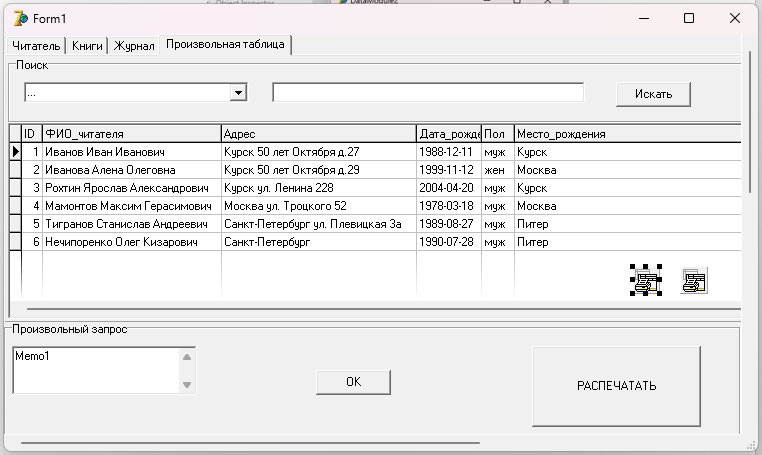Click the current-row arrow indicator of row 1

[x=16, y=152]
